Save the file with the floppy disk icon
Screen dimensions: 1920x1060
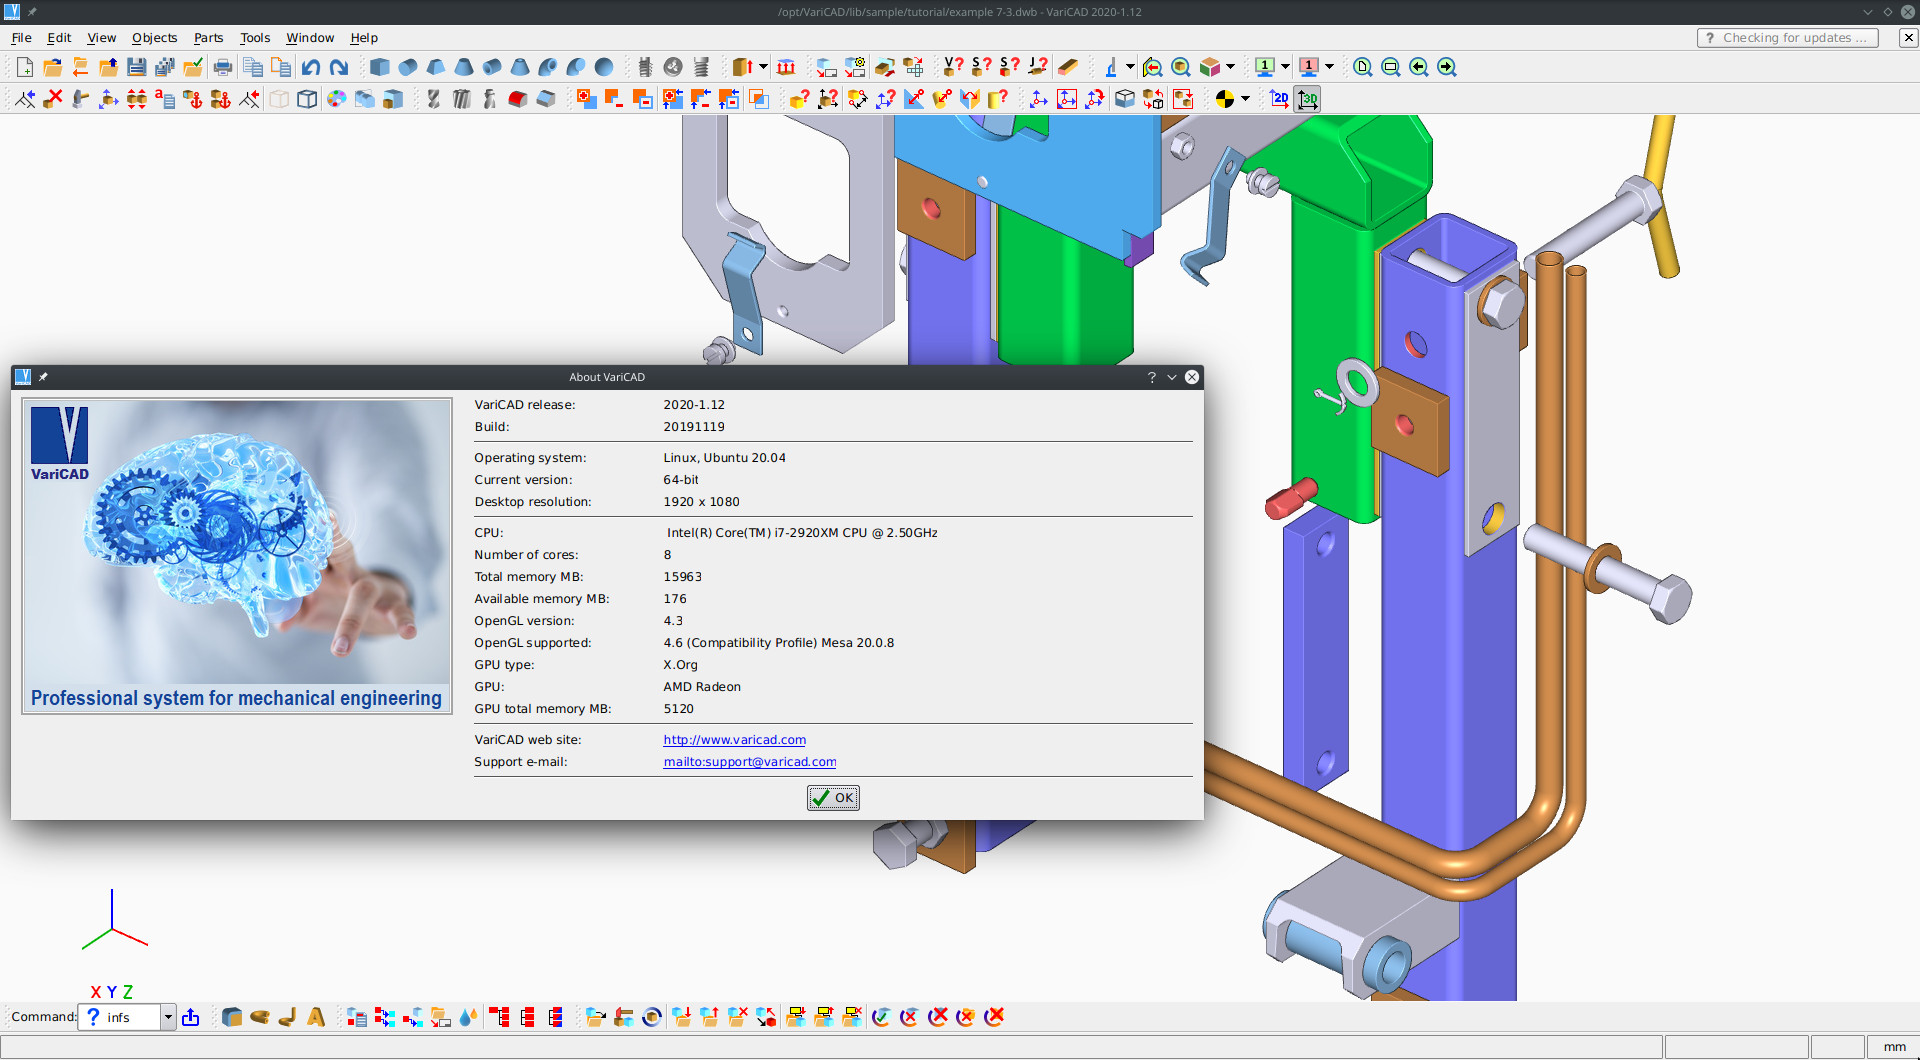point(137,67)
